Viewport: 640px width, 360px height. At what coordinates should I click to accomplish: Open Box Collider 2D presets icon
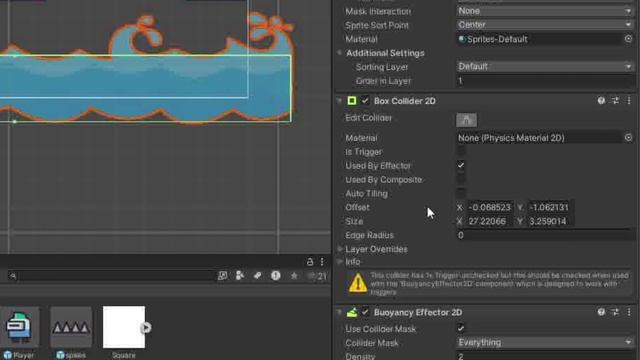pyautogui.click(x=615, y=100)
